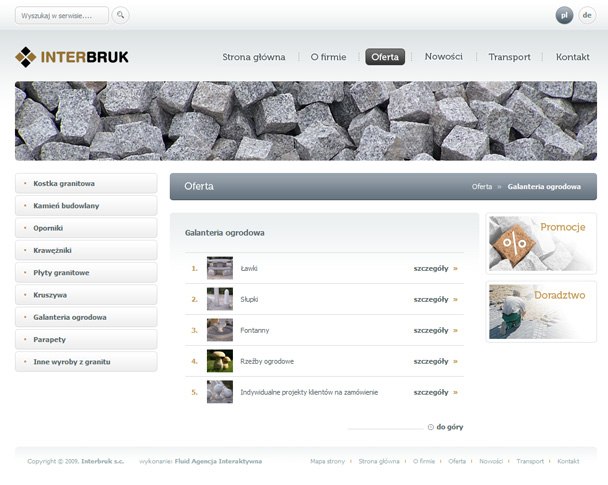Open the Strona główna menu item
The image size is (608, 485).
click(x=253, y=57)
